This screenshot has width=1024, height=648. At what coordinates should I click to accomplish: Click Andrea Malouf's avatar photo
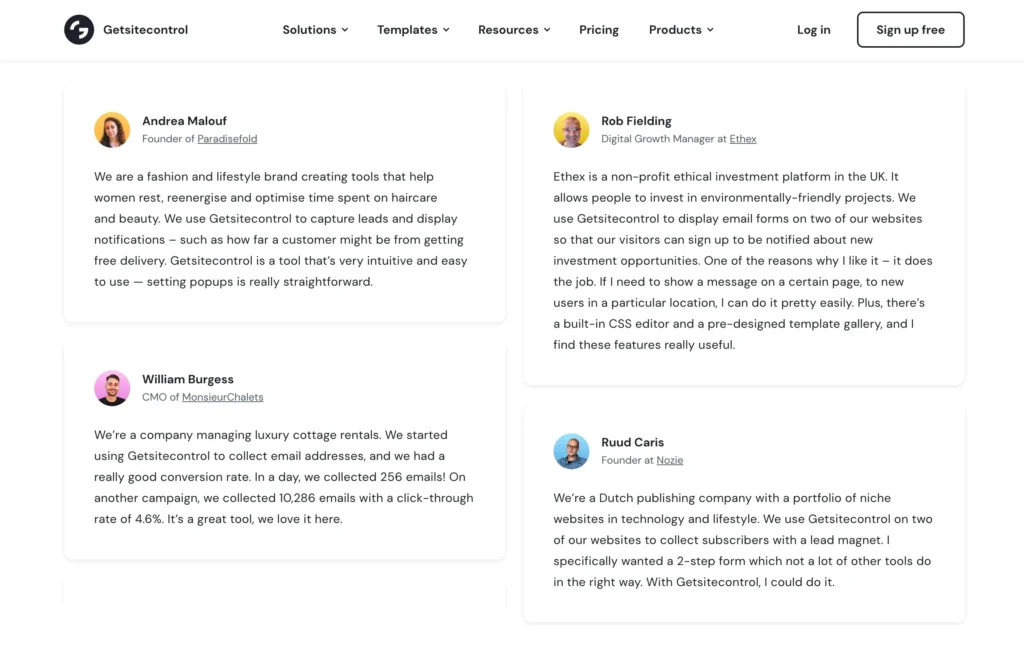pyautogui.click(x=112, y=130)
